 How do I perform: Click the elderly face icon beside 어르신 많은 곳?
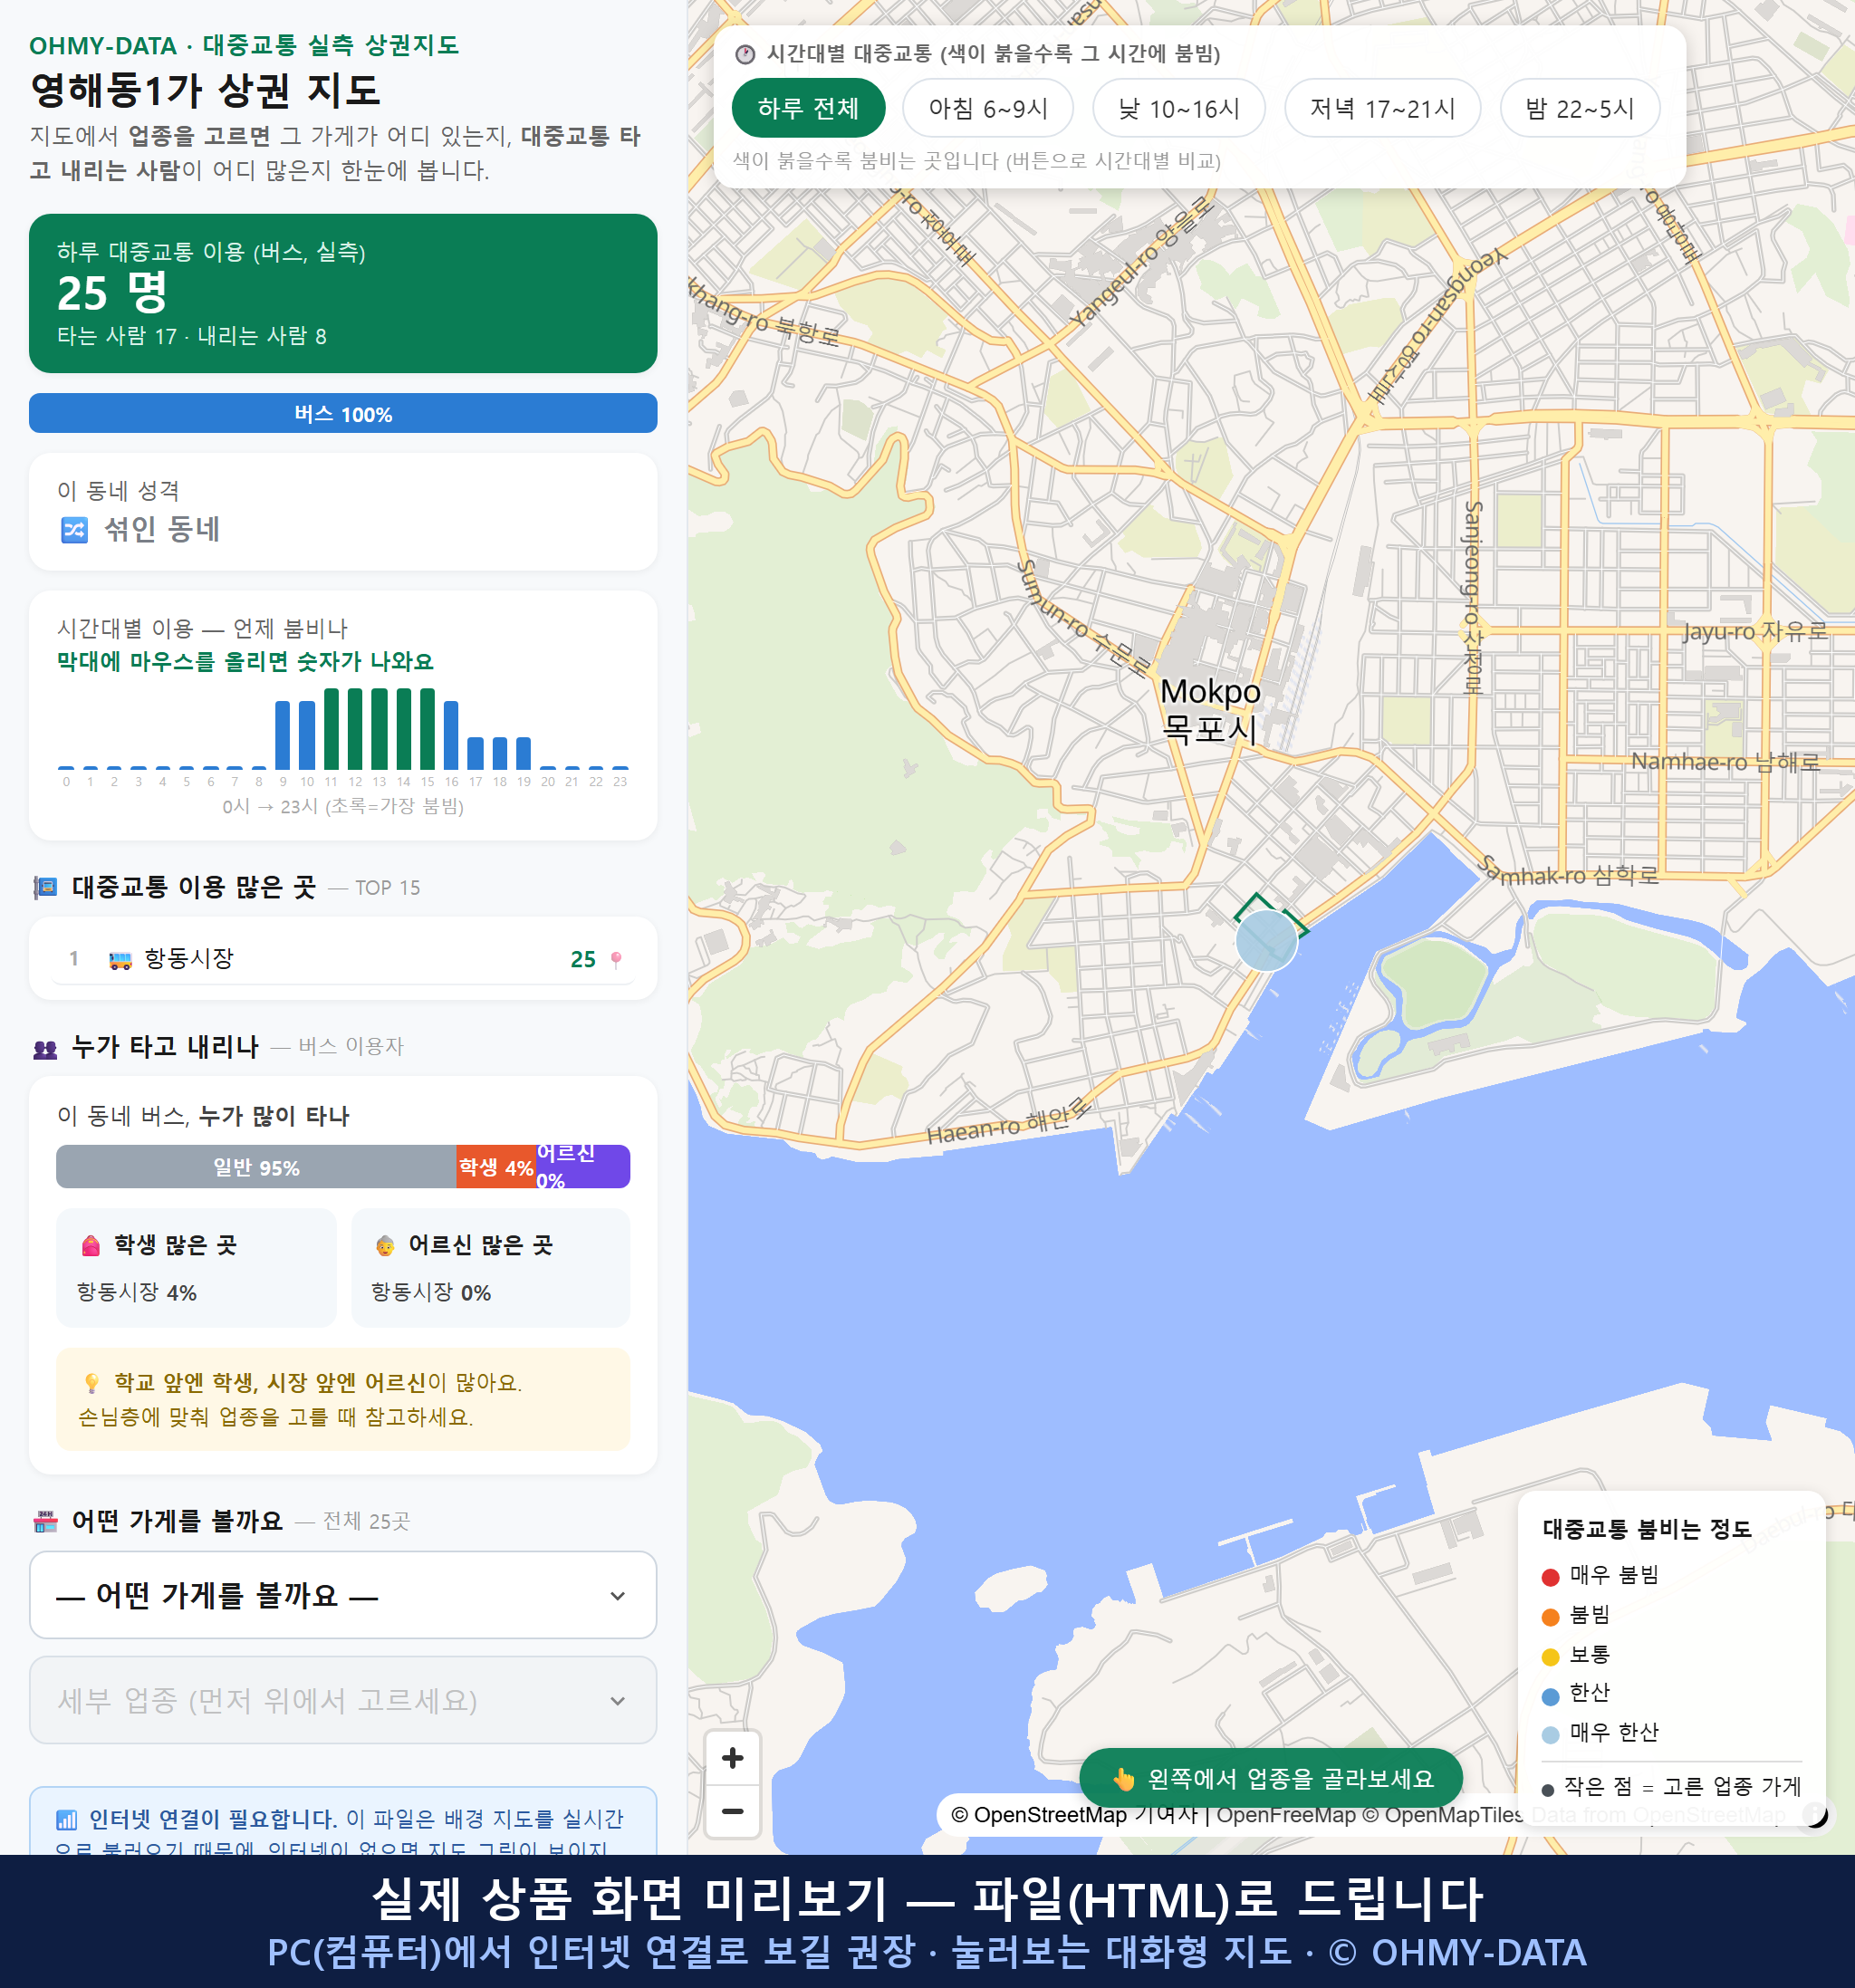point(385,1245)
